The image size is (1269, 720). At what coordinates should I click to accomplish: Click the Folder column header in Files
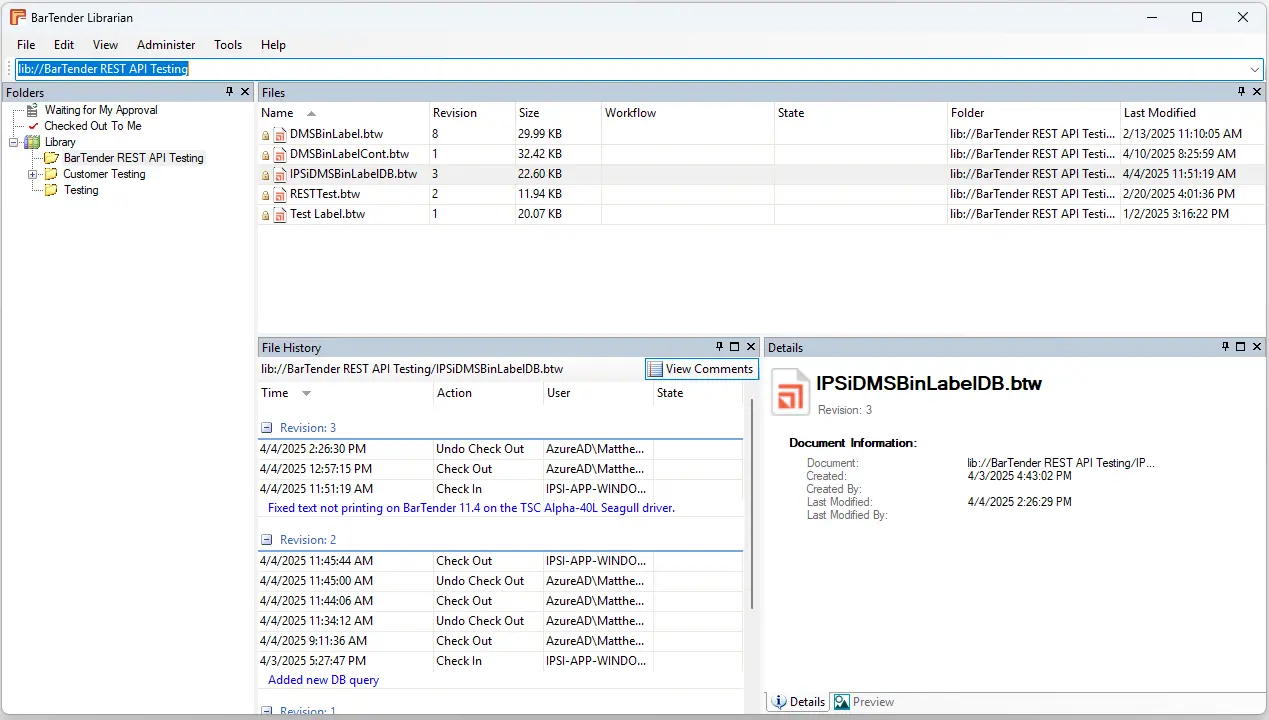point(1033,113)
